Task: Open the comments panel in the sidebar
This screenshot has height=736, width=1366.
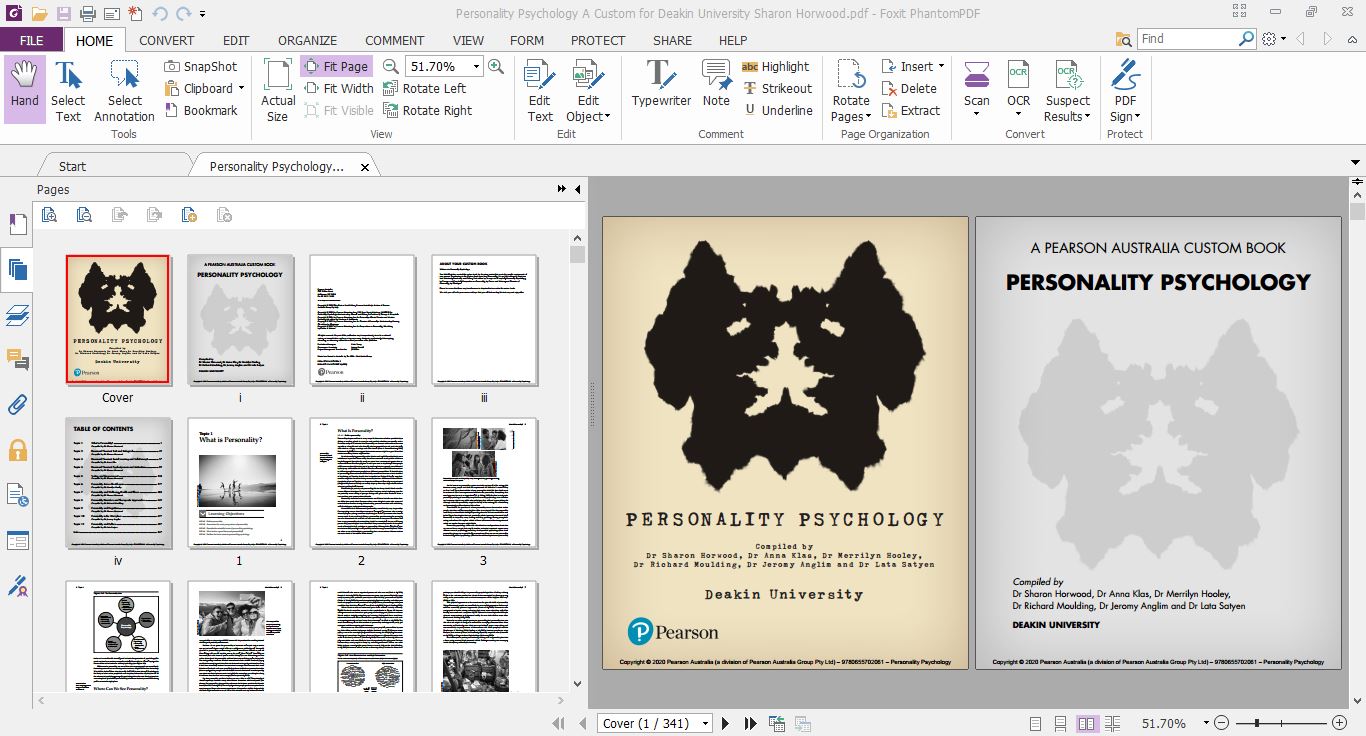Action: (x=17, y=359)
